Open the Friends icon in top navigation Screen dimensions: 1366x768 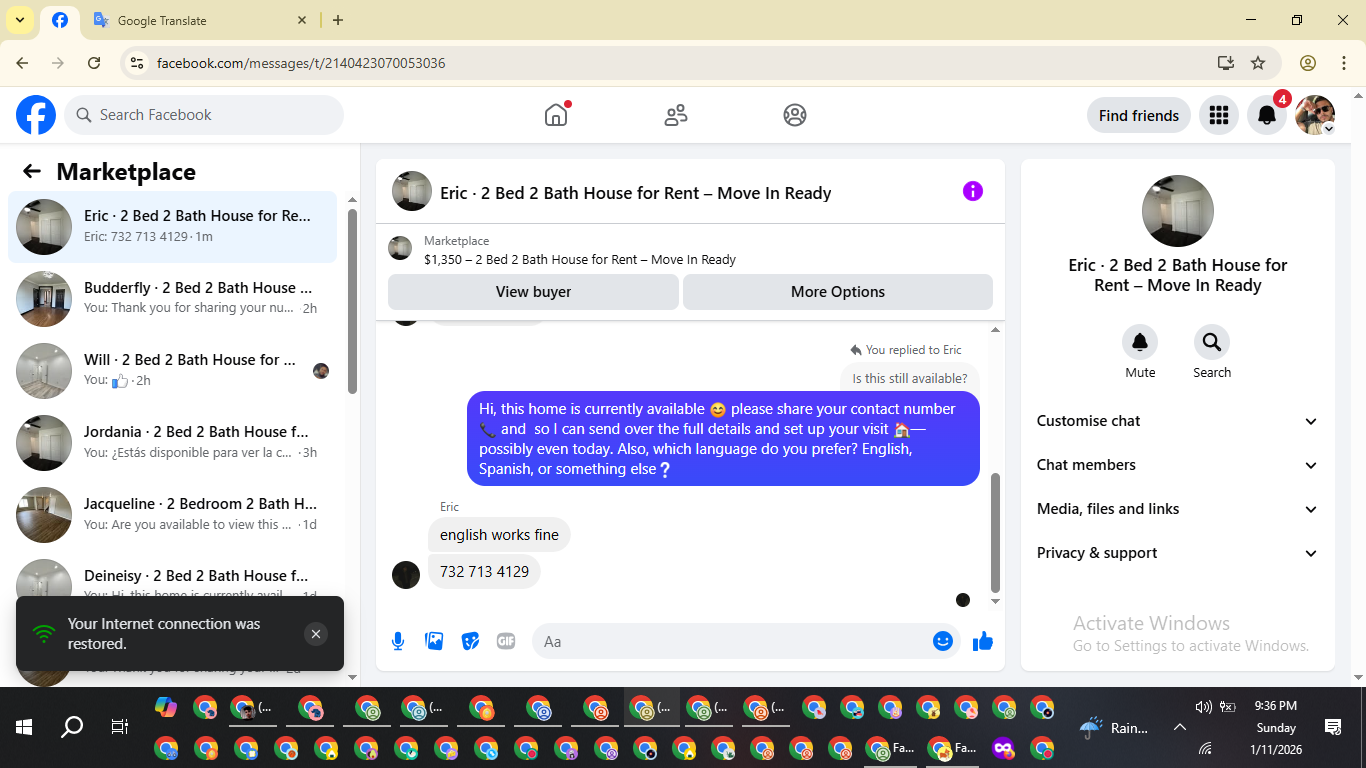[x=676, y=115]
